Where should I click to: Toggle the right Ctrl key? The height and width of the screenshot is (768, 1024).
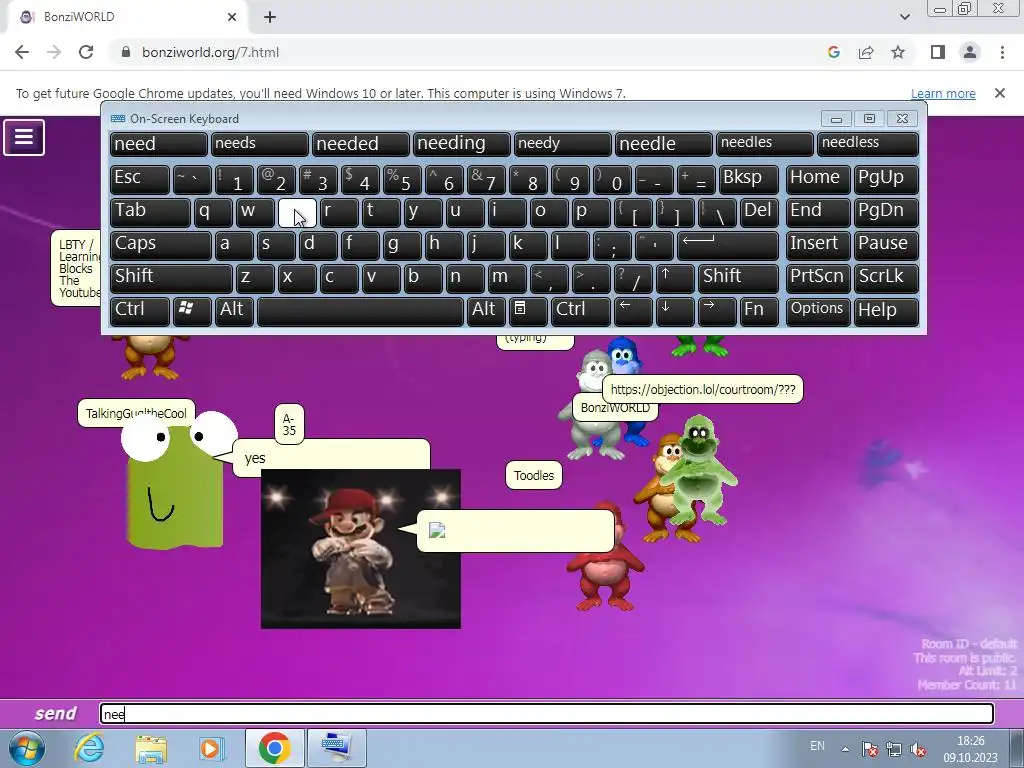click(581, 311)
